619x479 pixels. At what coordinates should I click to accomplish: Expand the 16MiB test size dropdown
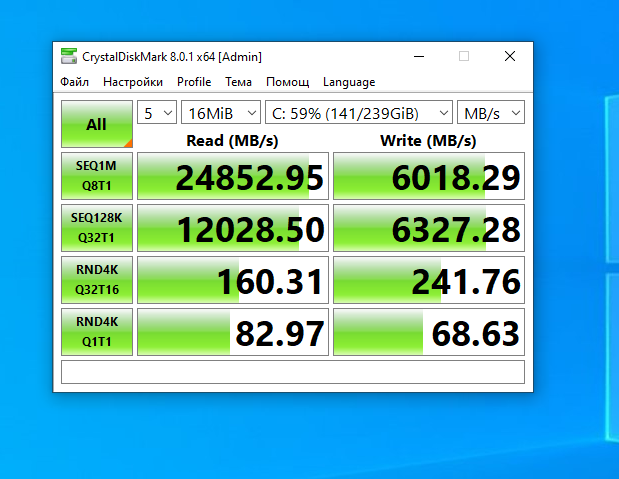click(x=221, y=113)
